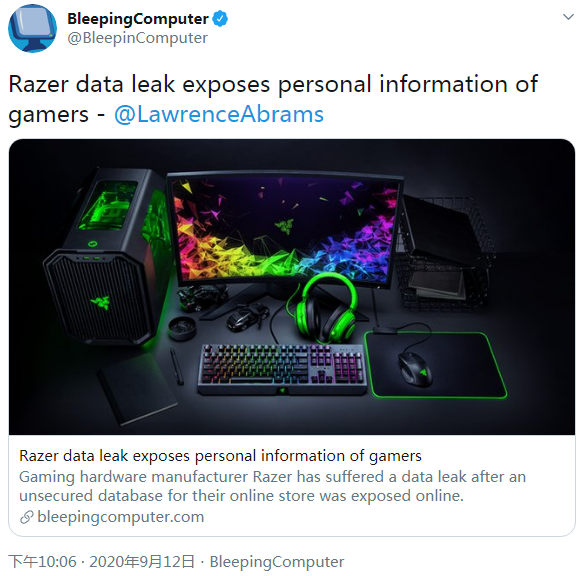
Task: Click the BleepingComputer profile avatar
Action: (32, 28)
